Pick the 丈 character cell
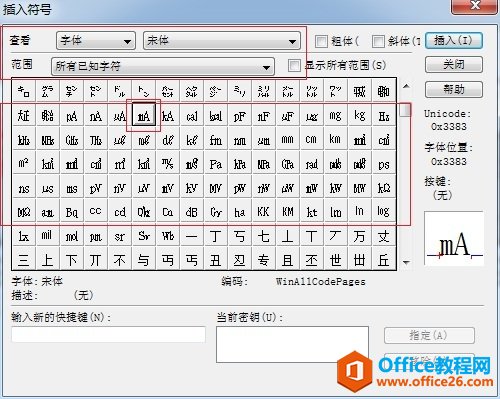 384,235
